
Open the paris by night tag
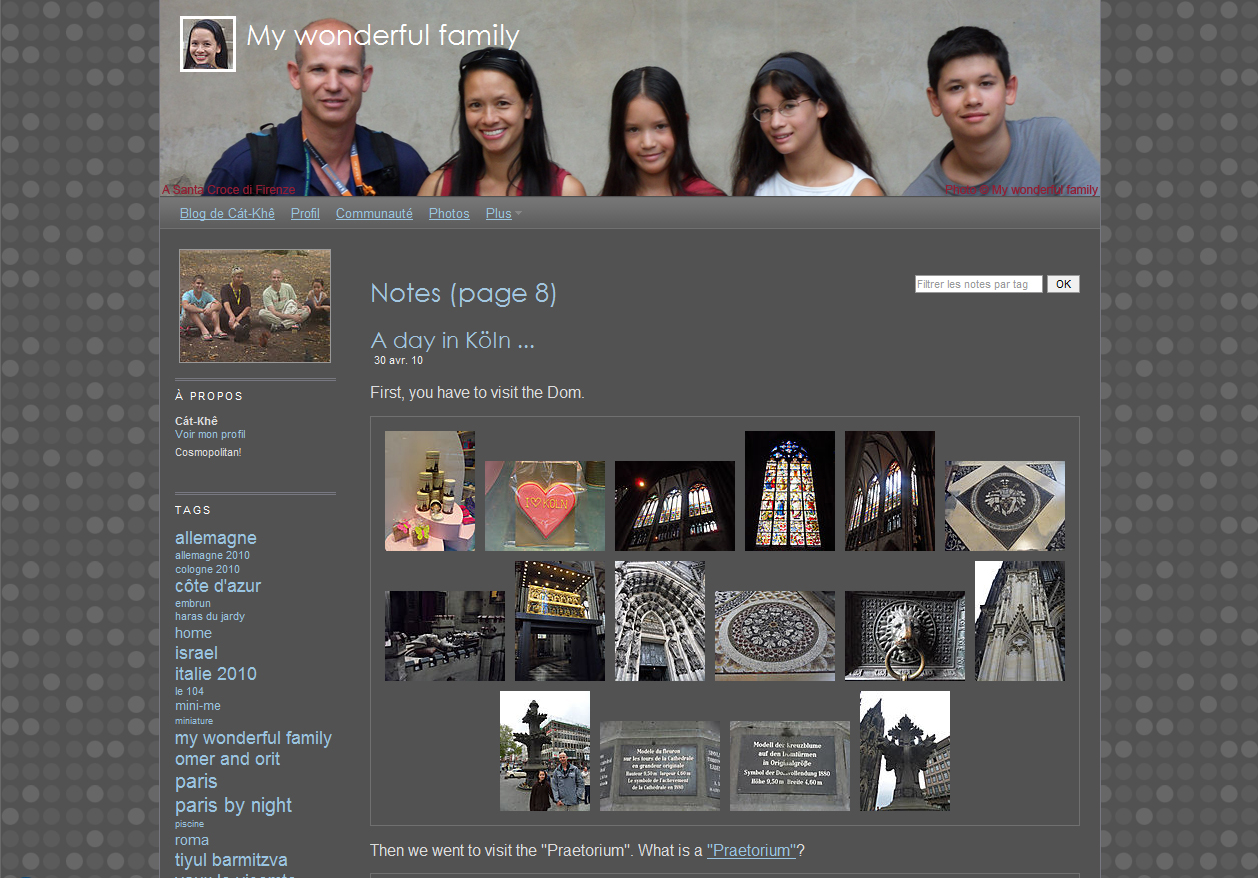point(233,805)
